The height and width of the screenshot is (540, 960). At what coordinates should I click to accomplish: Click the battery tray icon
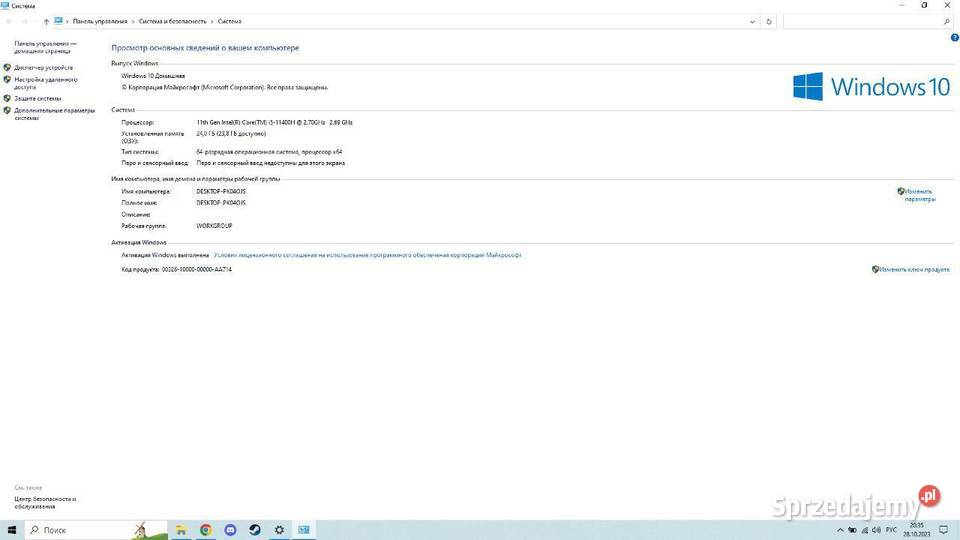pos(852,530)
